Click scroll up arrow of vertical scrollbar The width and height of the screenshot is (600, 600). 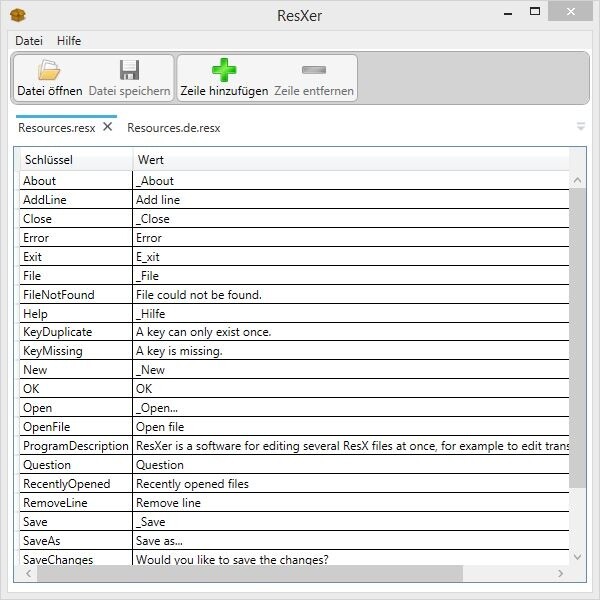click(577, 180)
